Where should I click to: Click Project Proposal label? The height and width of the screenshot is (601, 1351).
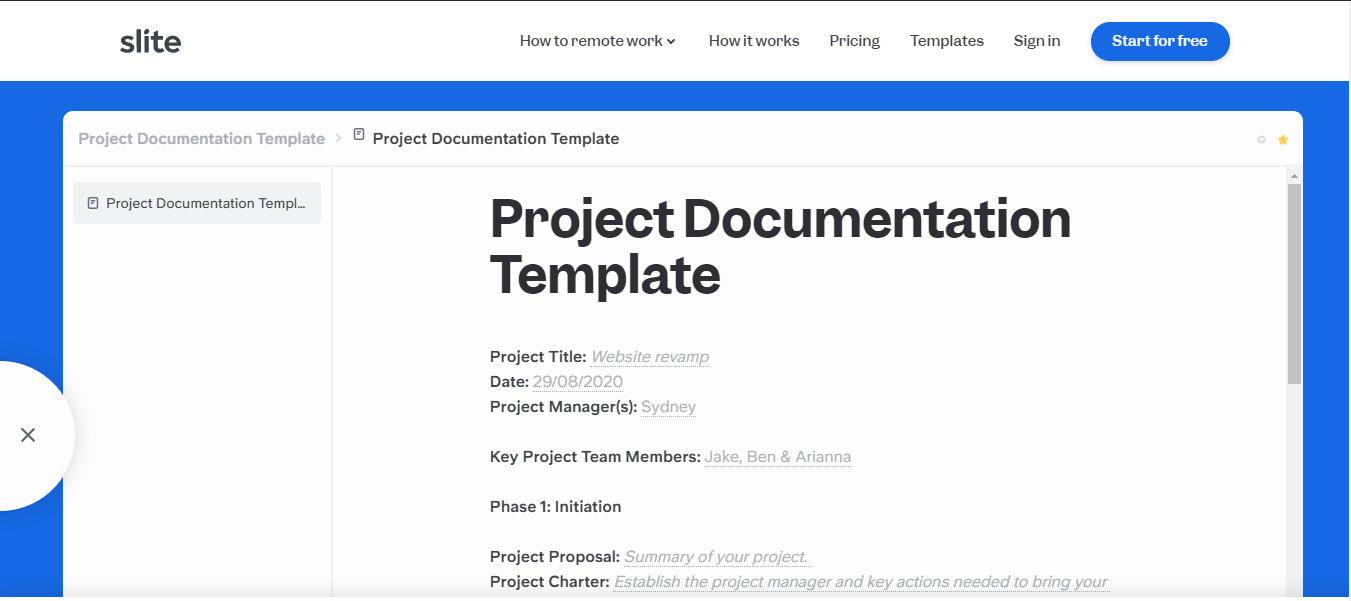tap(555, 557)
